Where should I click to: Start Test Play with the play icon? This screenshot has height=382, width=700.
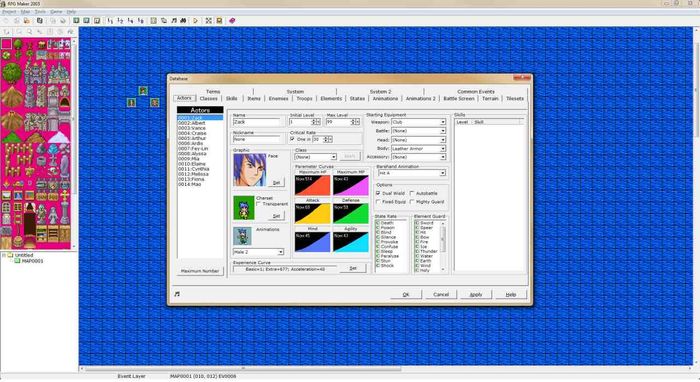click(196, 21)
